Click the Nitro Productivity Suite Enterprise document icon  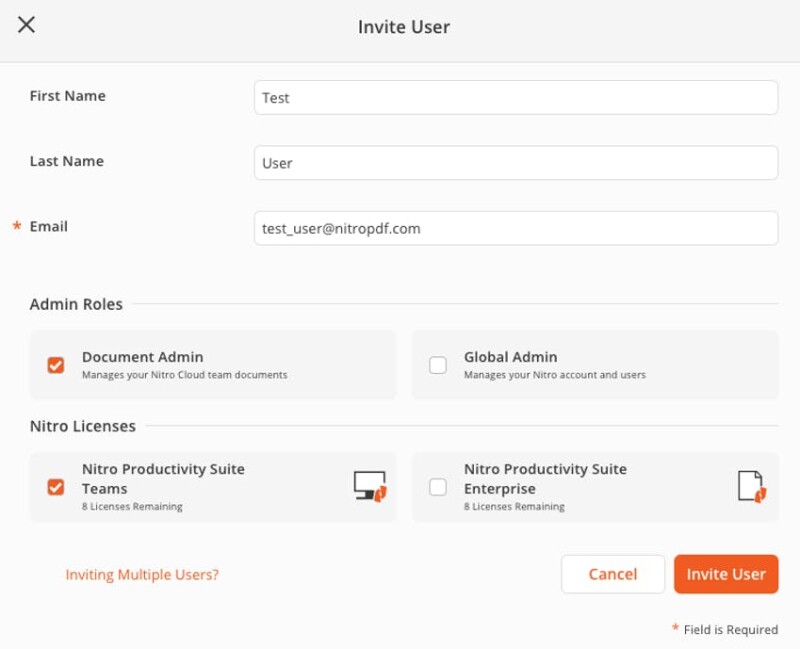[x=752, y=487]
